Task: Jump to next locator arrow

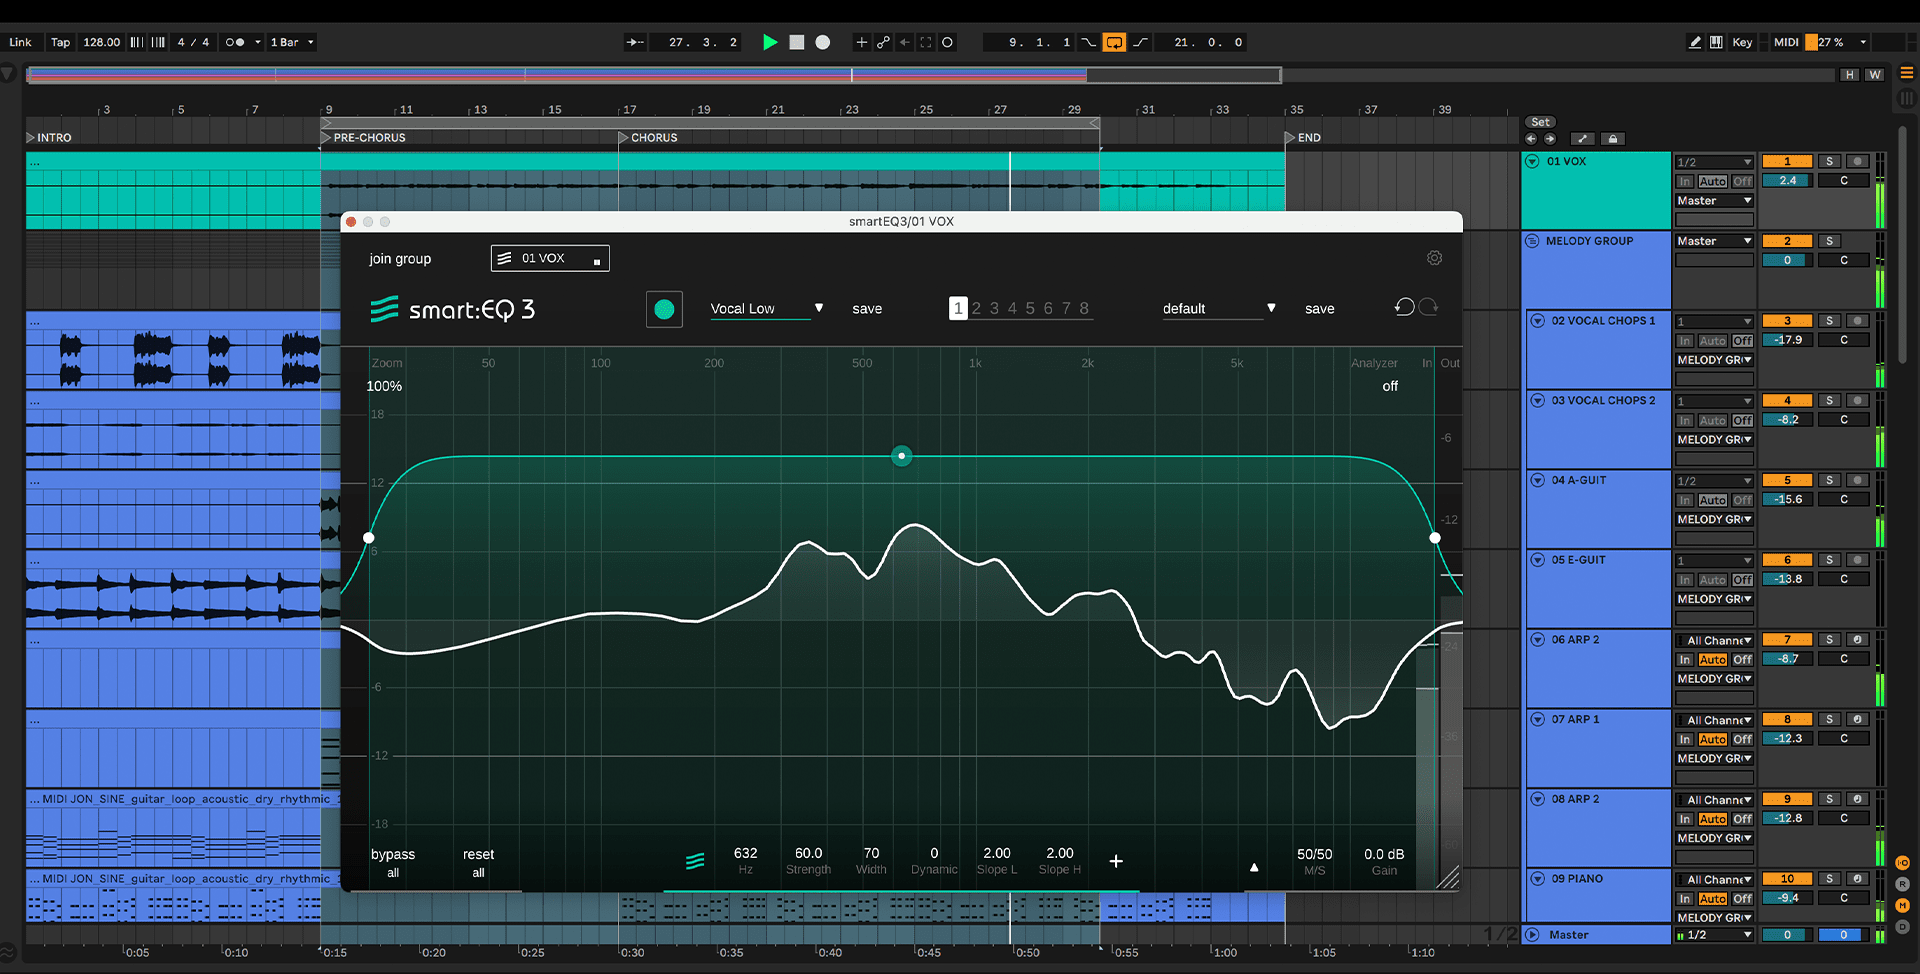Action: pyautogui.click(x=1549, y=139)
